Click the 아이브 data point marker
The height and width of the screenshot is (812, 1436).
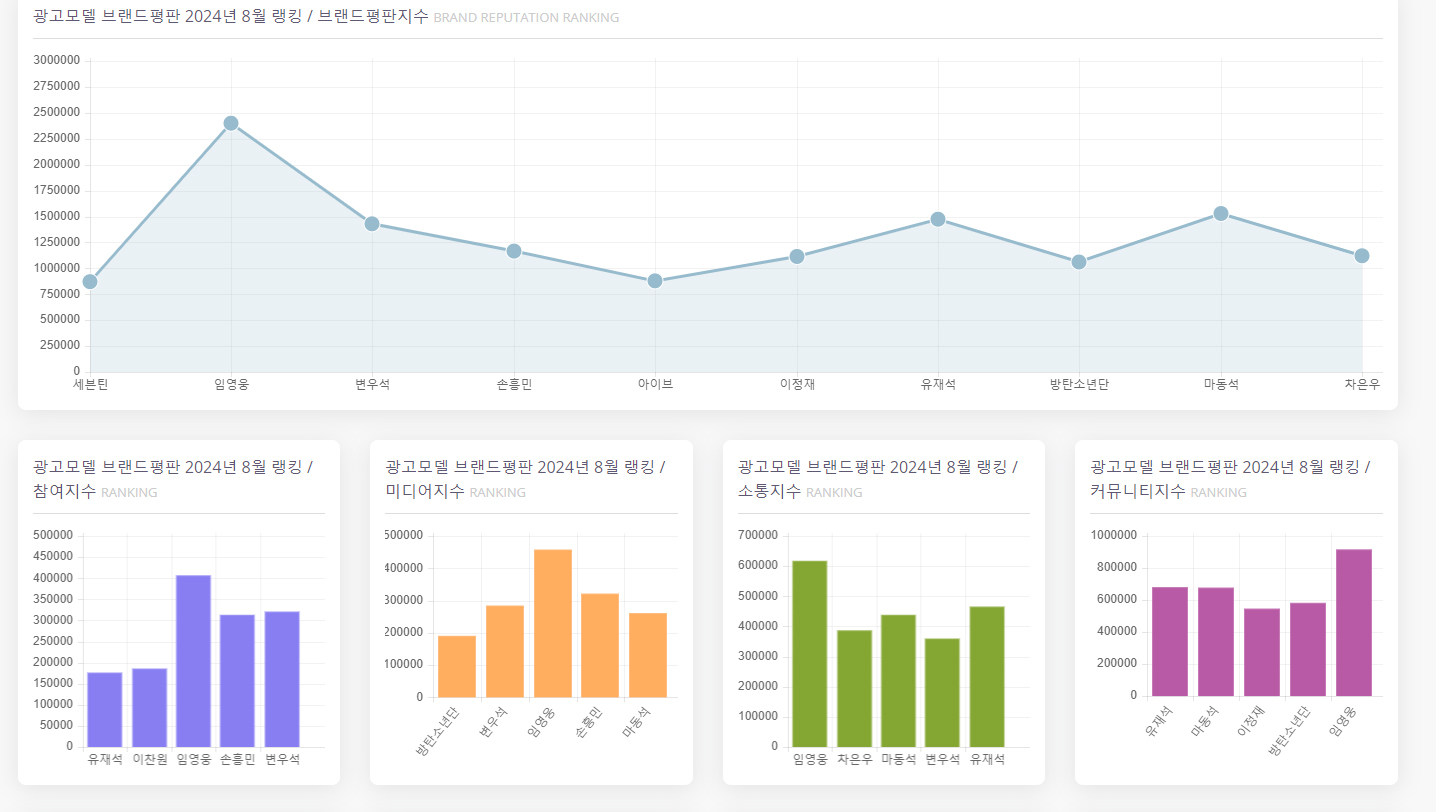click(x=655, y=280)
